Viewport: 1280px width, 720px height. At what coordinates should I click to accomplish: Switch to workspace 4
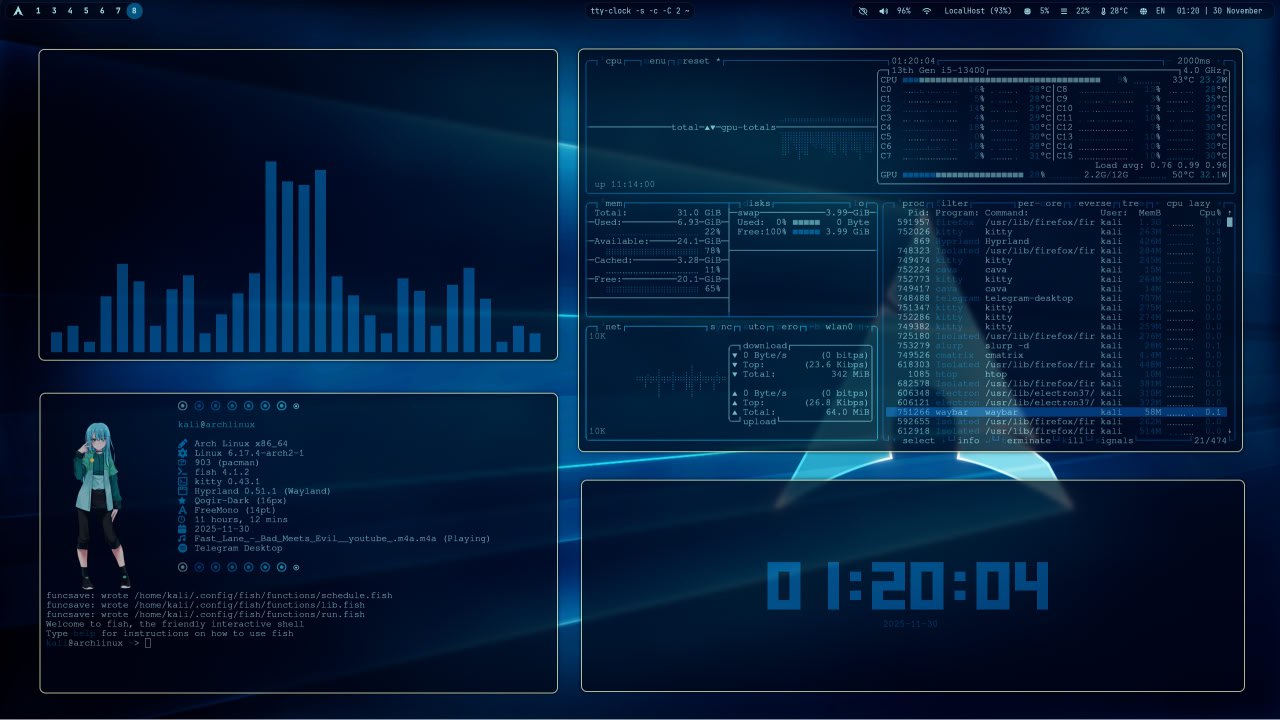pos(70,10)
